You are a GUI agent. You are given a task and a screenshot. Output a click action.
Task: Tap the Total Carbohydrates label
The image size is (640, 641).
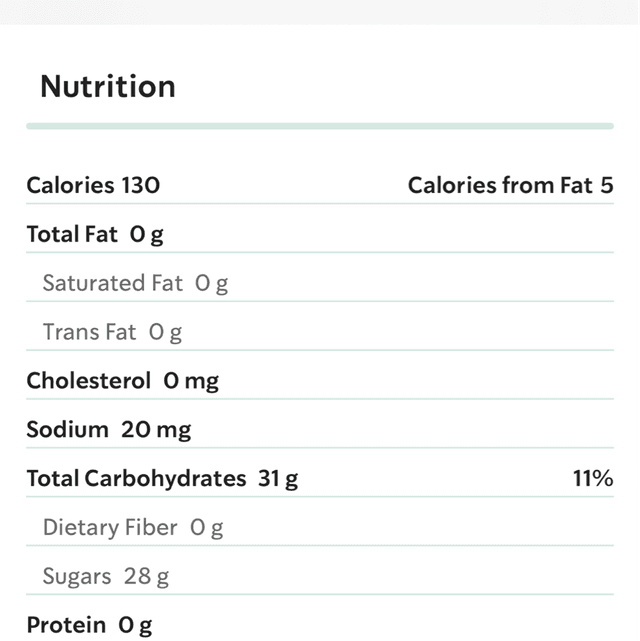(x=136, y=479)
